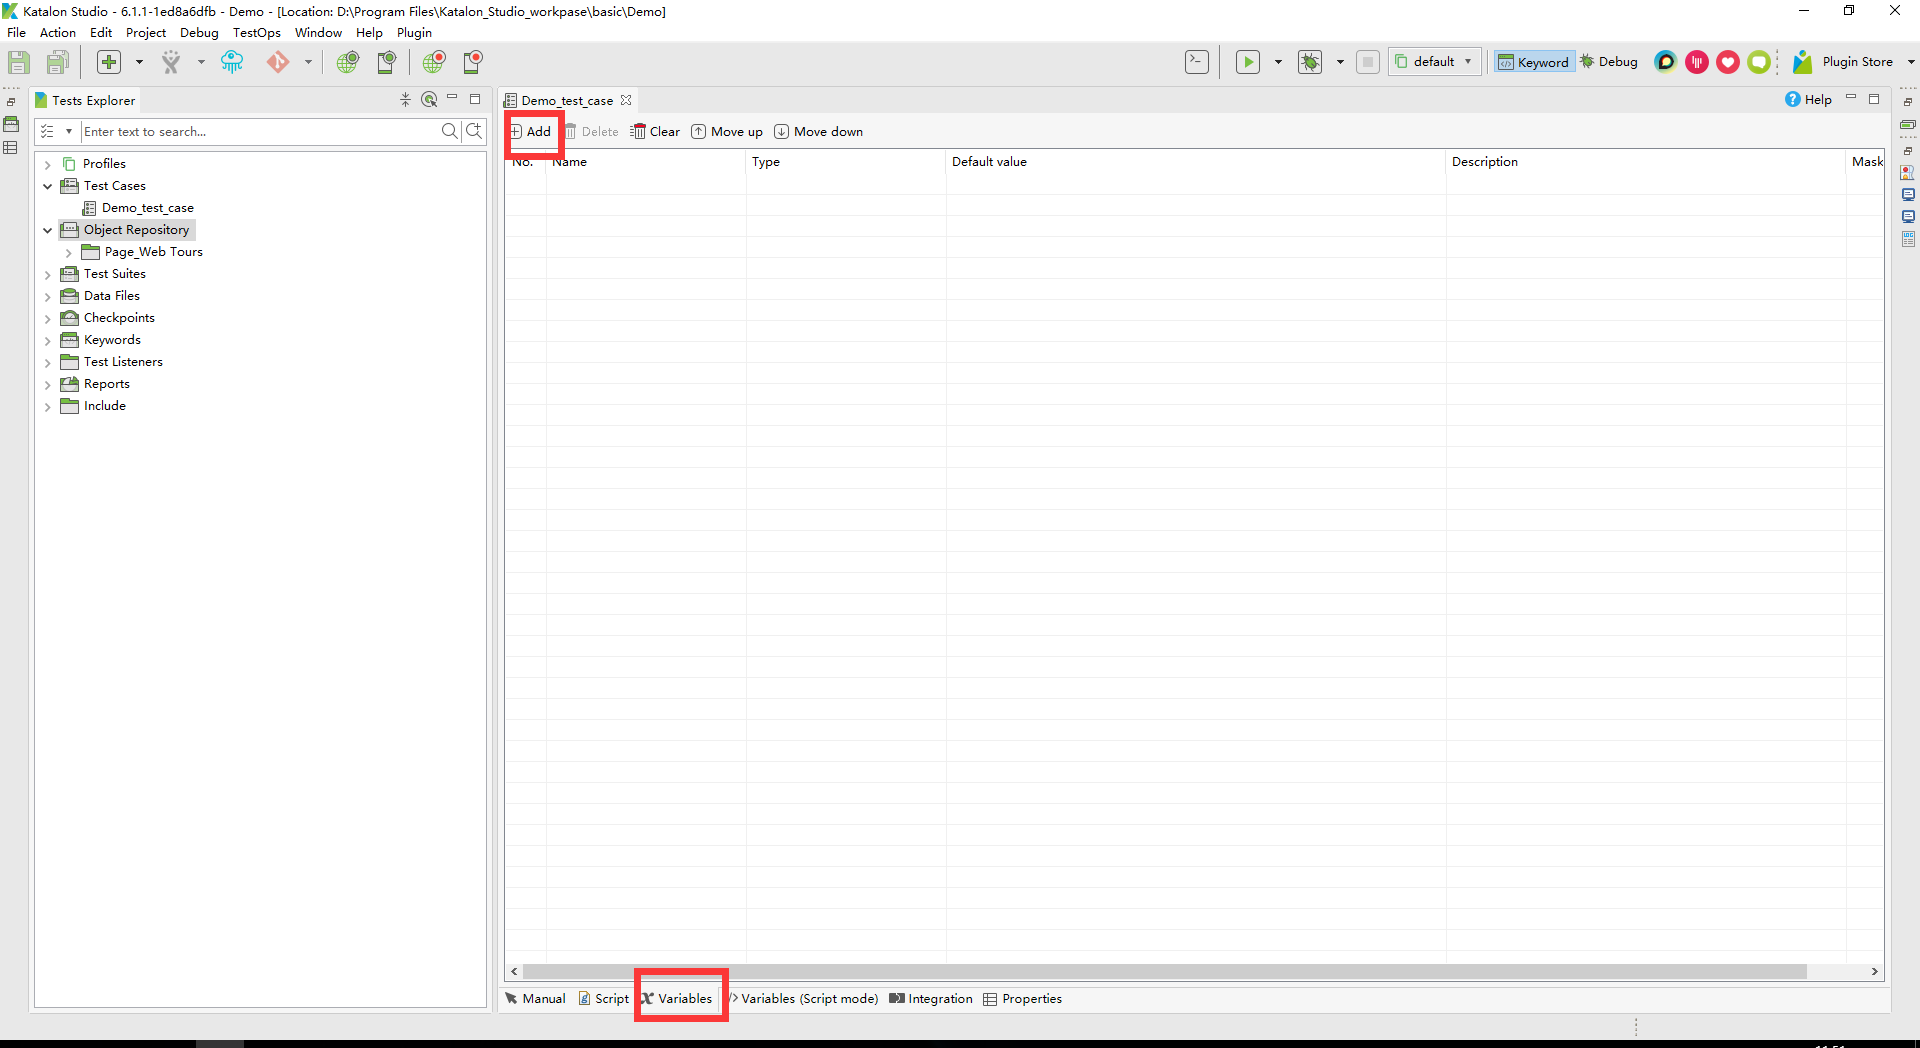This screenshot has width=1920, height=1048.
Task: Switch to Debug perspective
Action: coord(1609,62)
